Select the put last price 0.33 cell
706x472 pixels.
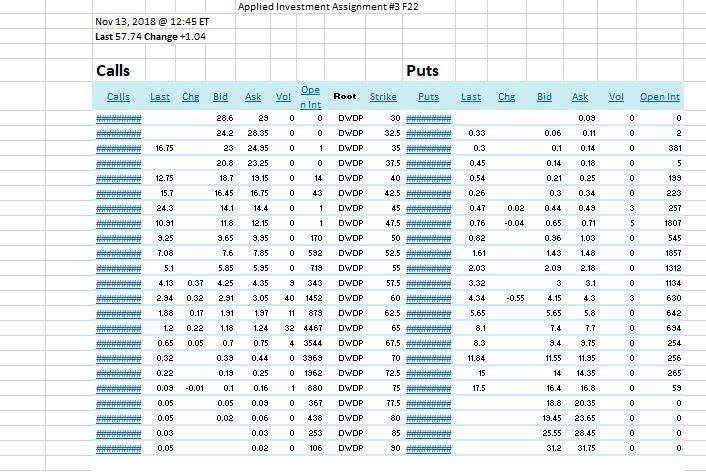[477, 133]
